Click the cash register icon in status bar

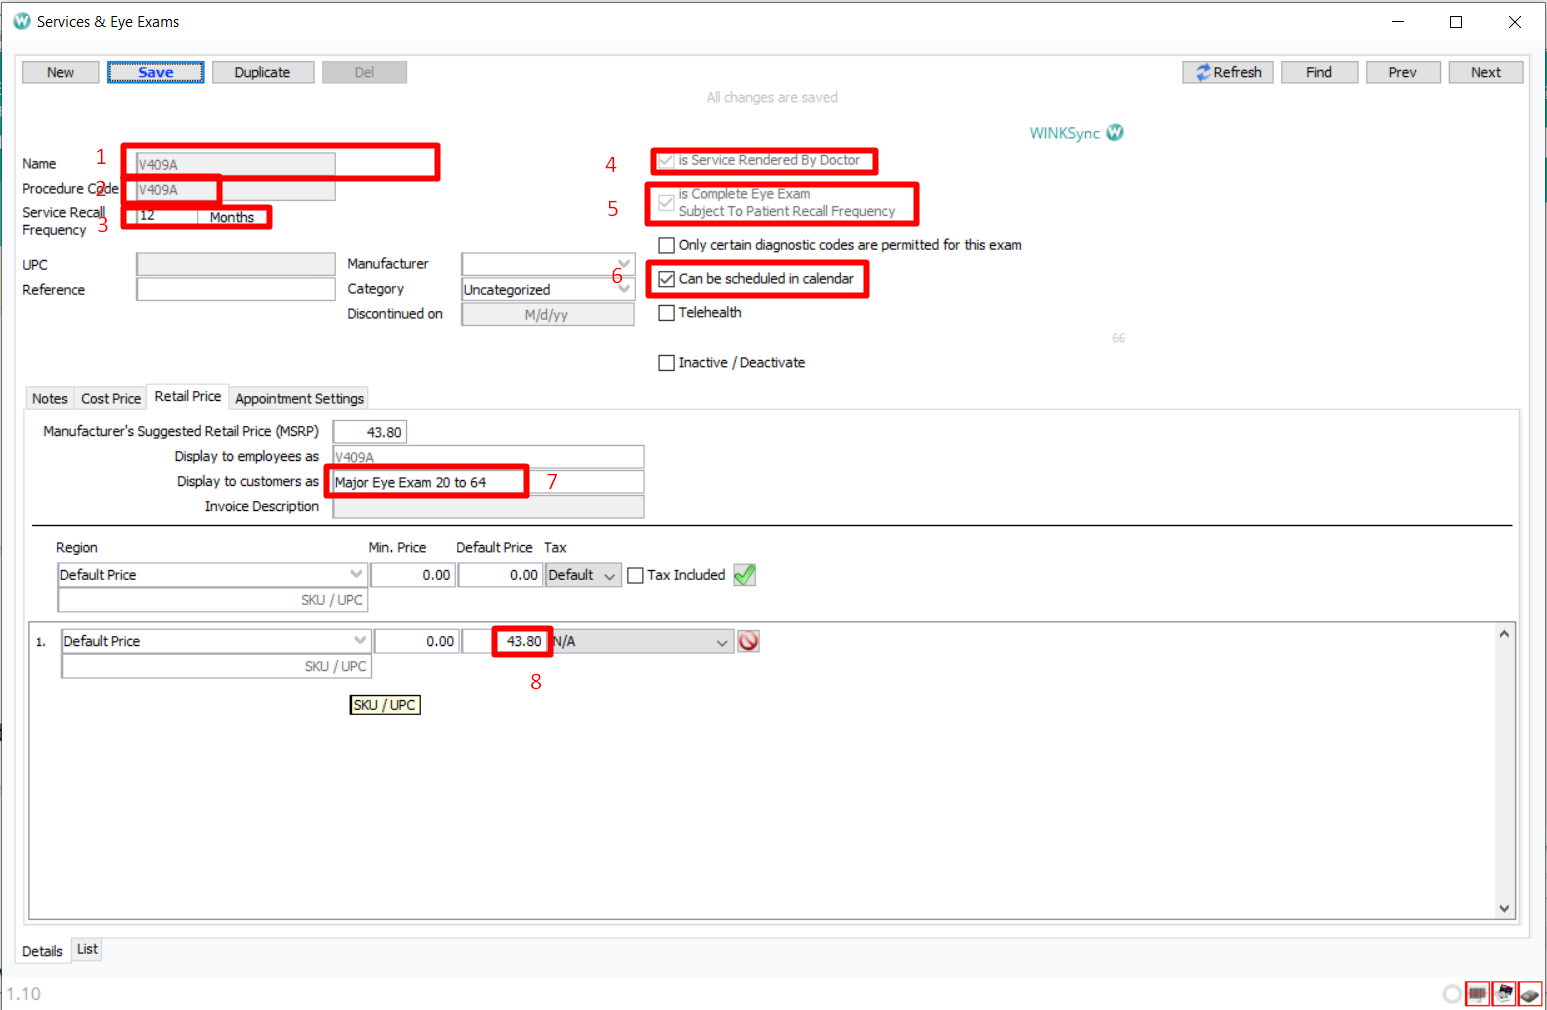pos(1503,994)
